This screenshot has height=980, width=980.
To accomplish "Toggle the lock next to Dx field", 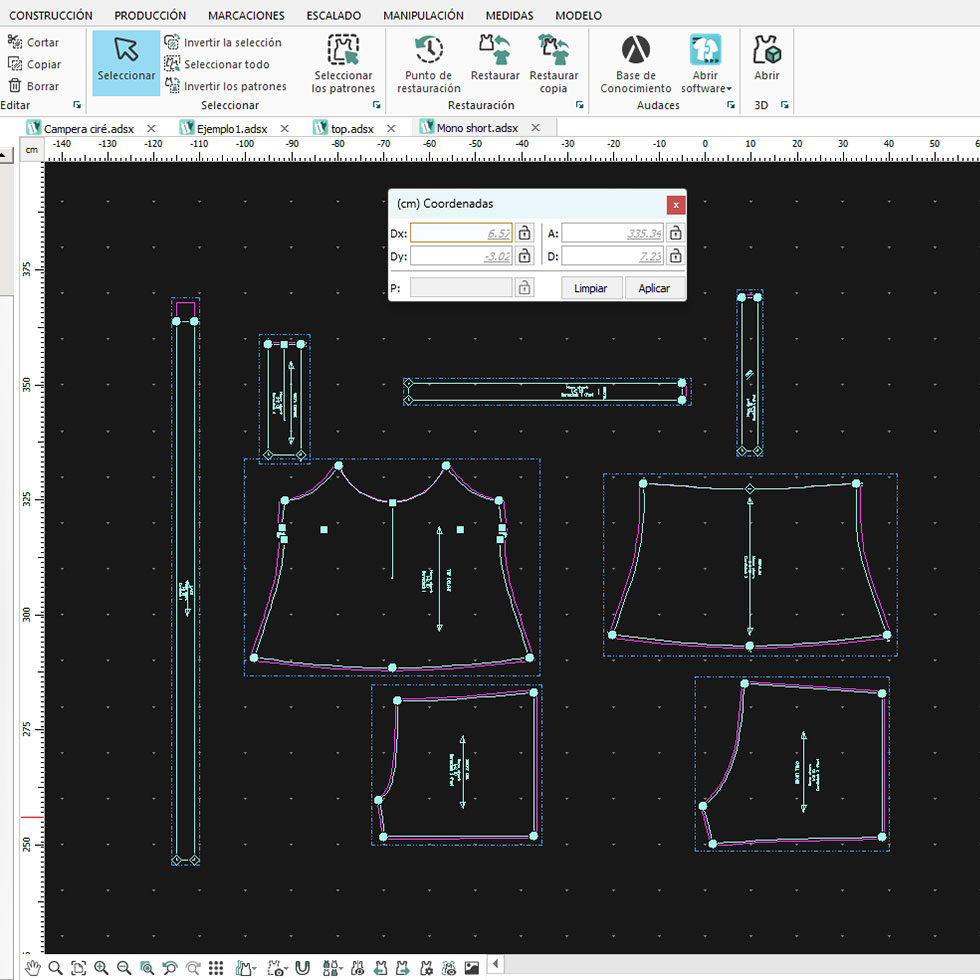I will coord(524,233).
